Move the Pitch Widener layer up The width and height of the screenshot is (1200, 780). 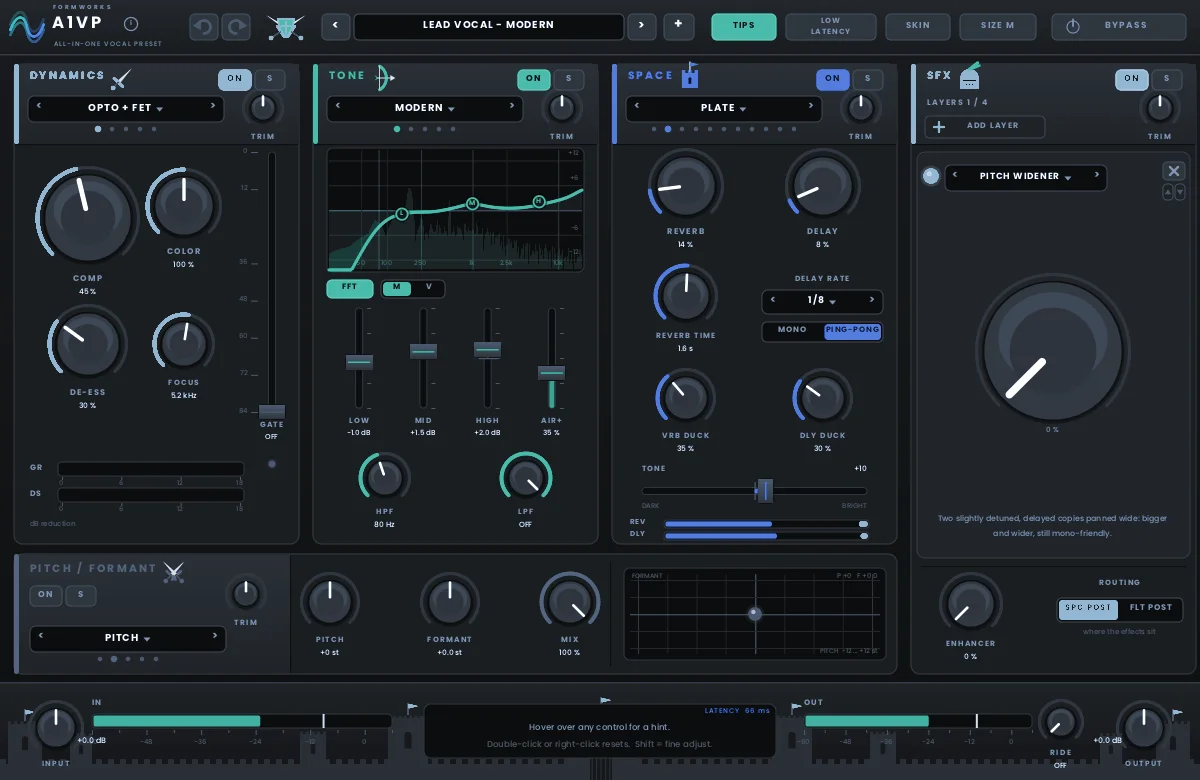click(x=1167, y=192)
